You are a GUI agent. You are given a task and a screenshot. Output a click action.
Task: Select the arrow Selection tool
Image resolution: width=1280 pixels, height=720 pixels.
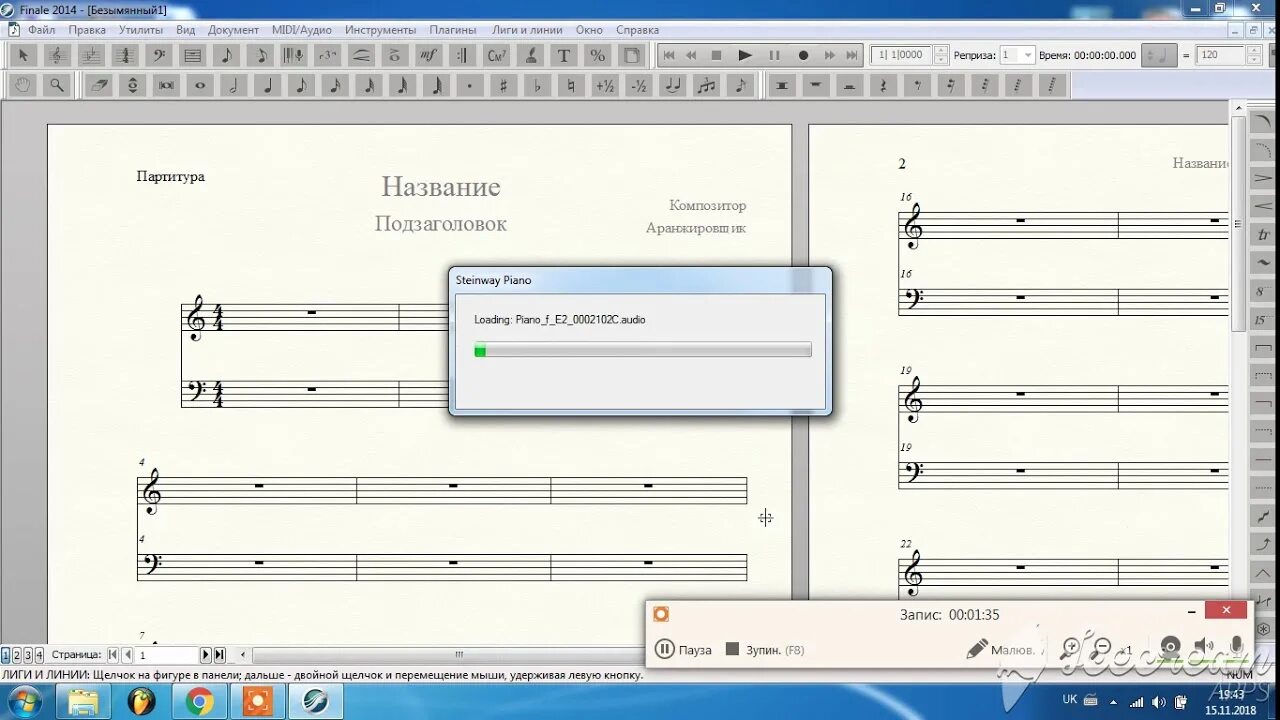tap(24, 55)
